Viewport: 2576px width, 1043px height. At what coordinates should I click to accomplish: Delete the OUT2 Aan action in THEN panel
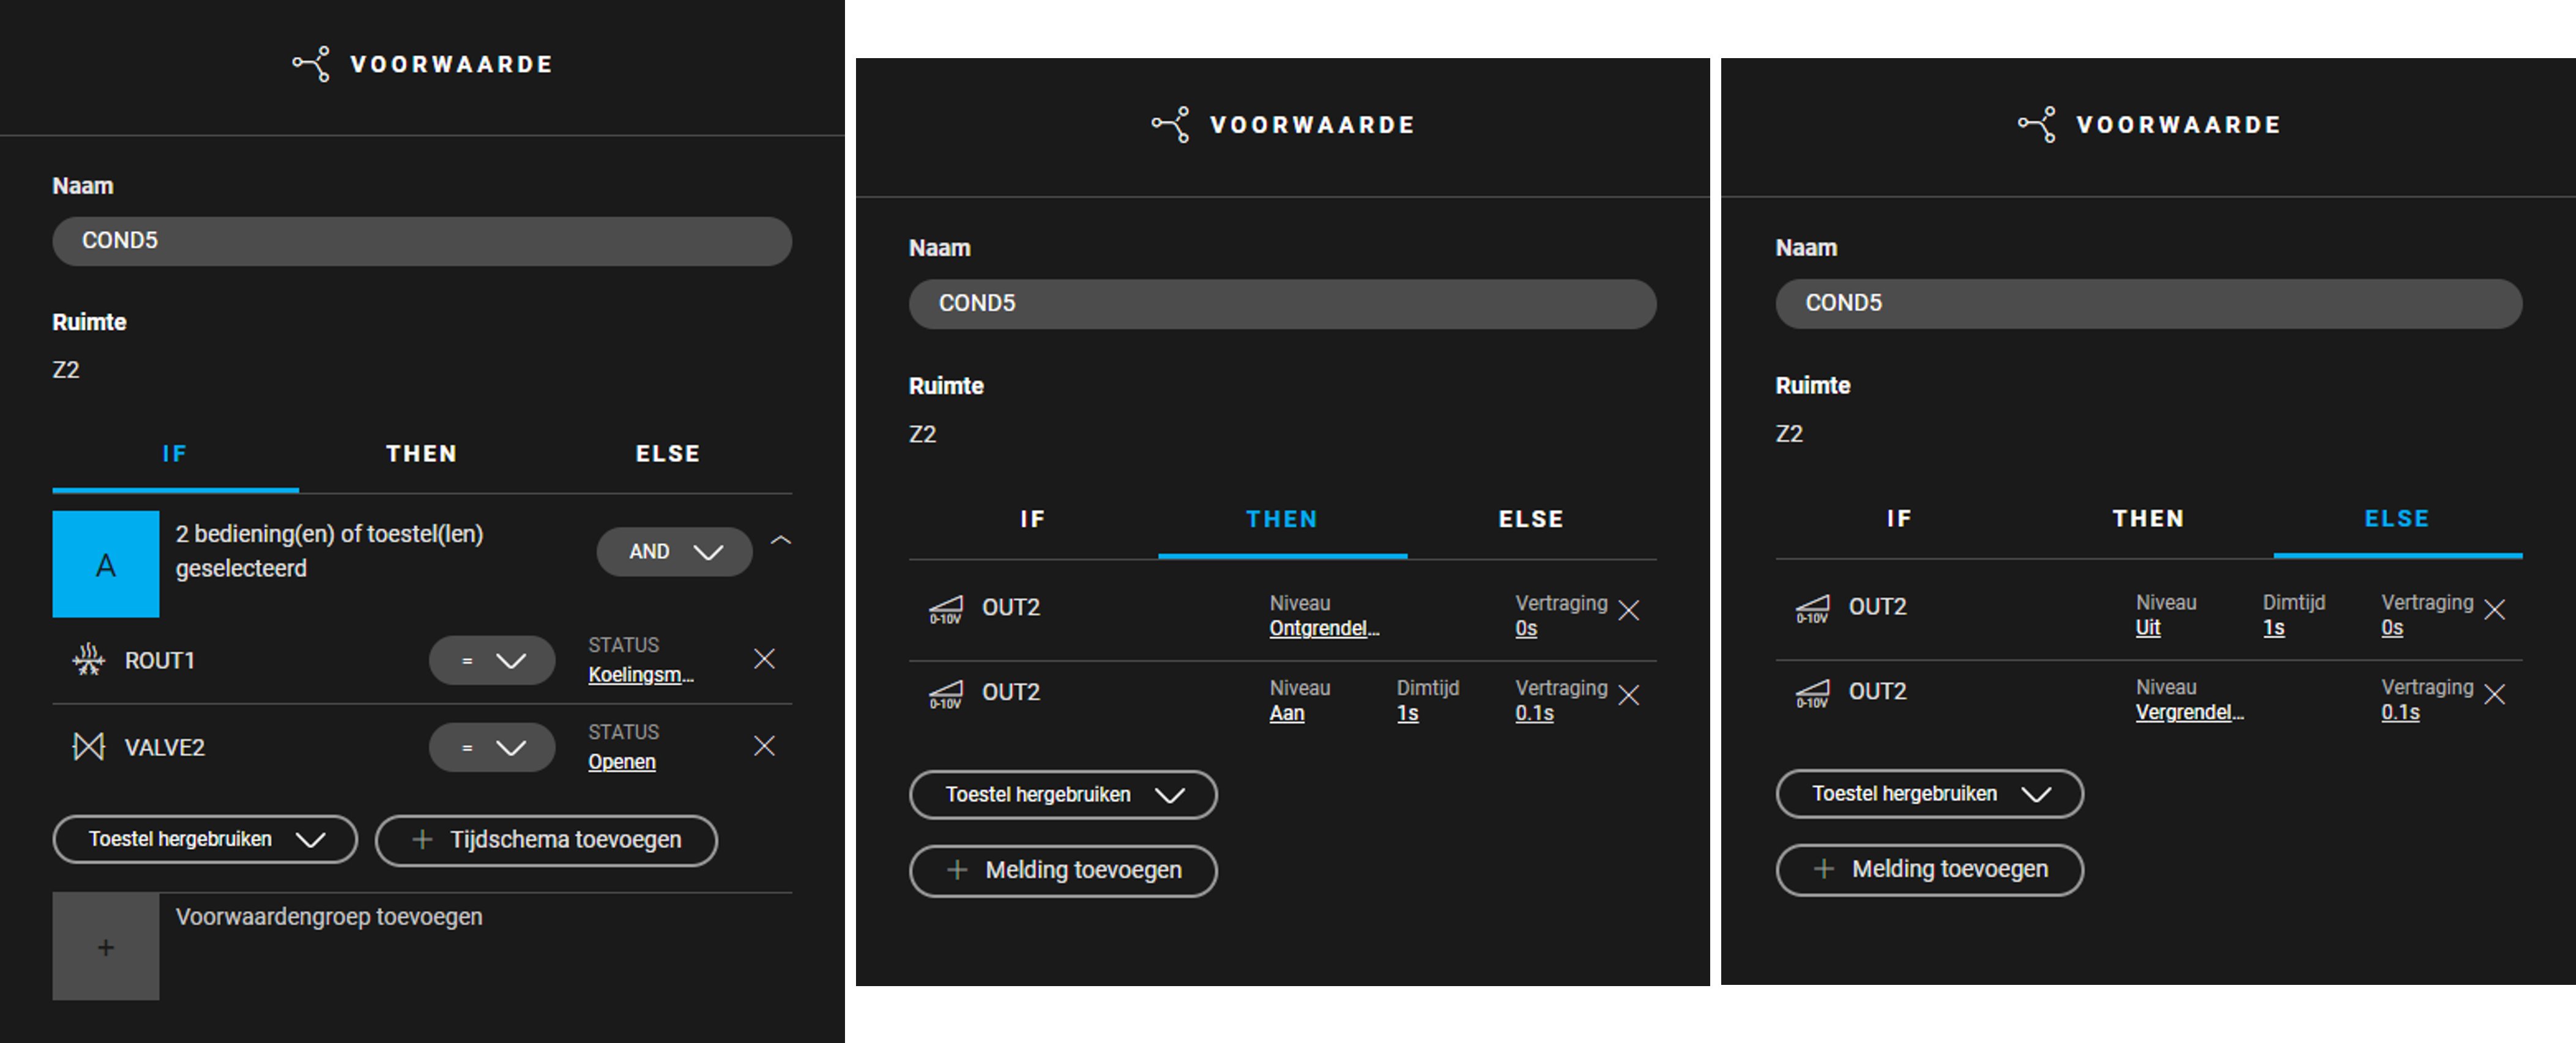tap(1629, 695)
